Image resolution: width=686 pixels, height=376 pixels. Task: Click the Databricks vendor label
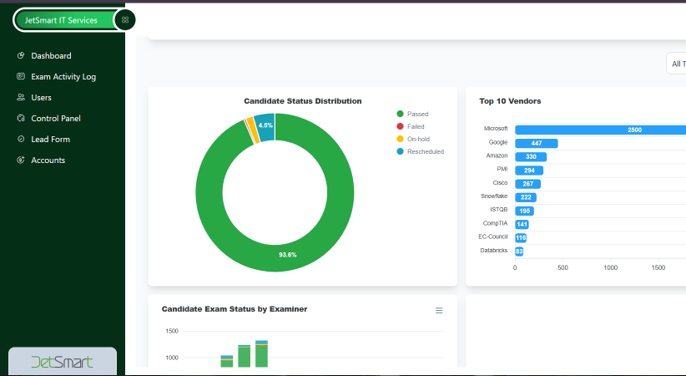pyautogui.click(x=494, y=251)
